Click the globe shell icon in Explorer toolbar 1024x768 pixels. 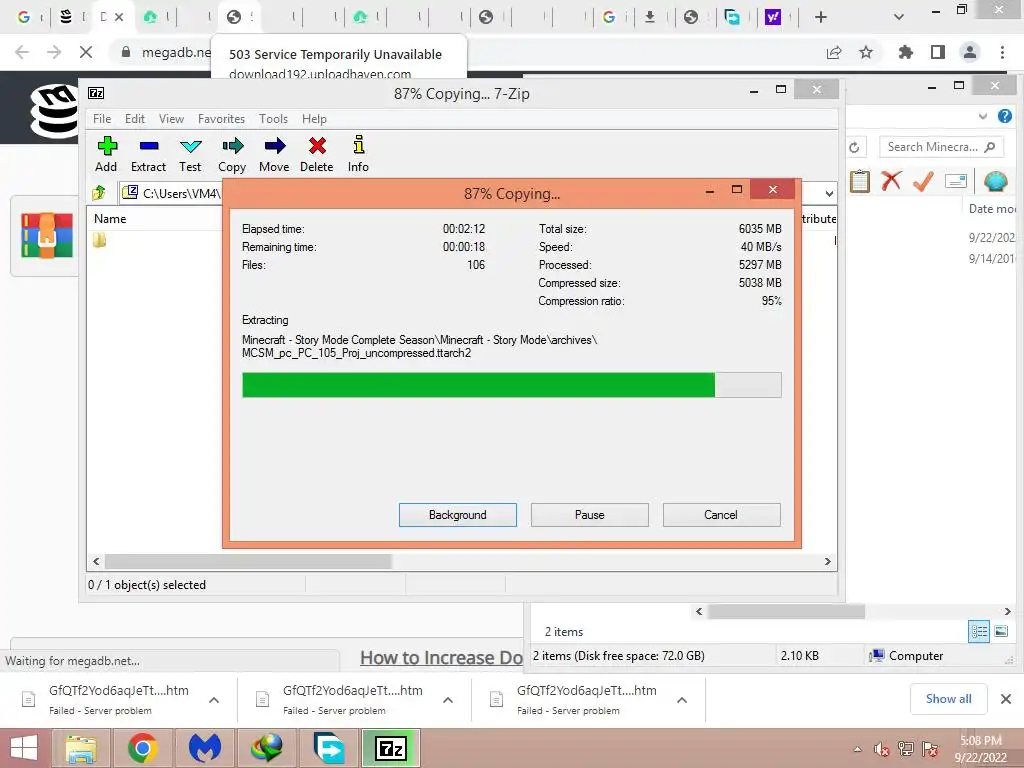tap(995, 181)
